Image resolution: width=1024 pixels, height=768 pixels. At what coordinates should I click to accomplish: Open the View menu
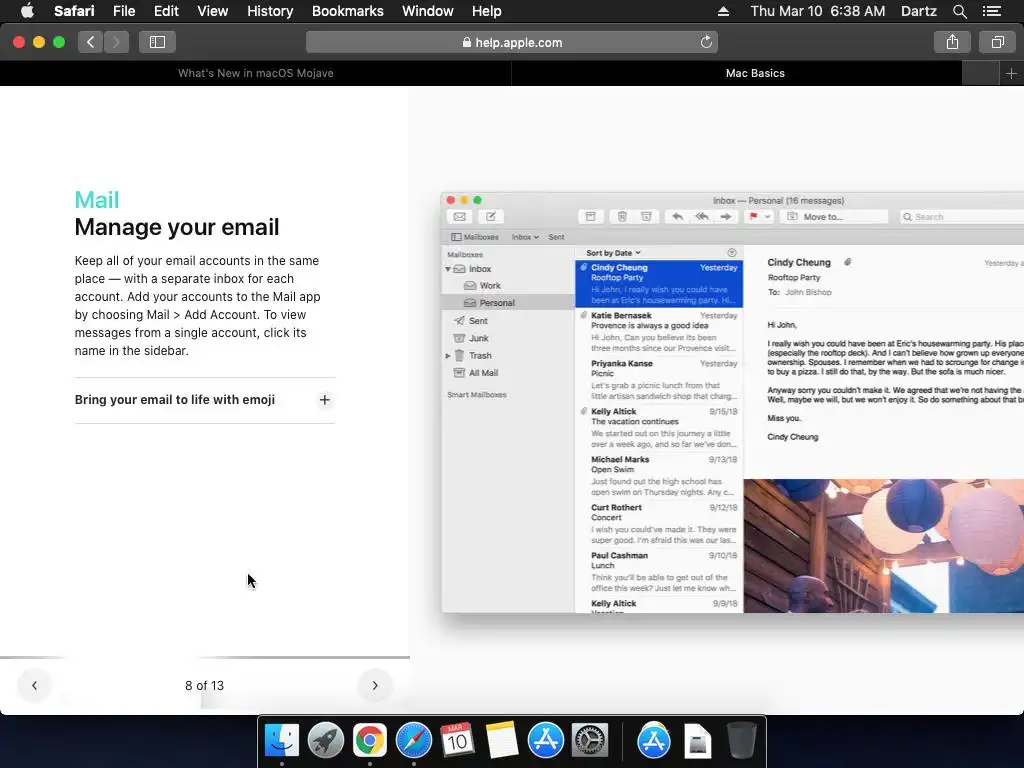(x=212, y=11)
